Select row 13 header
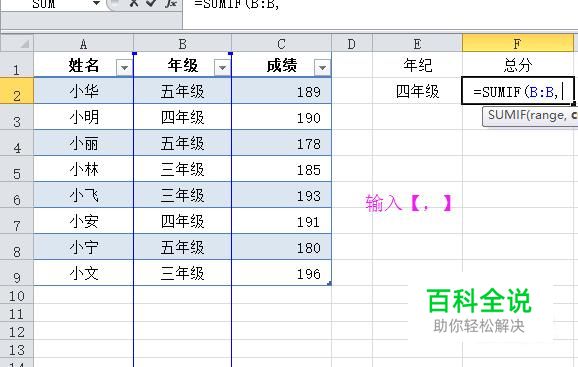This screenshot has width=578, height=367. pyautogui.click(x=17, y=349)
